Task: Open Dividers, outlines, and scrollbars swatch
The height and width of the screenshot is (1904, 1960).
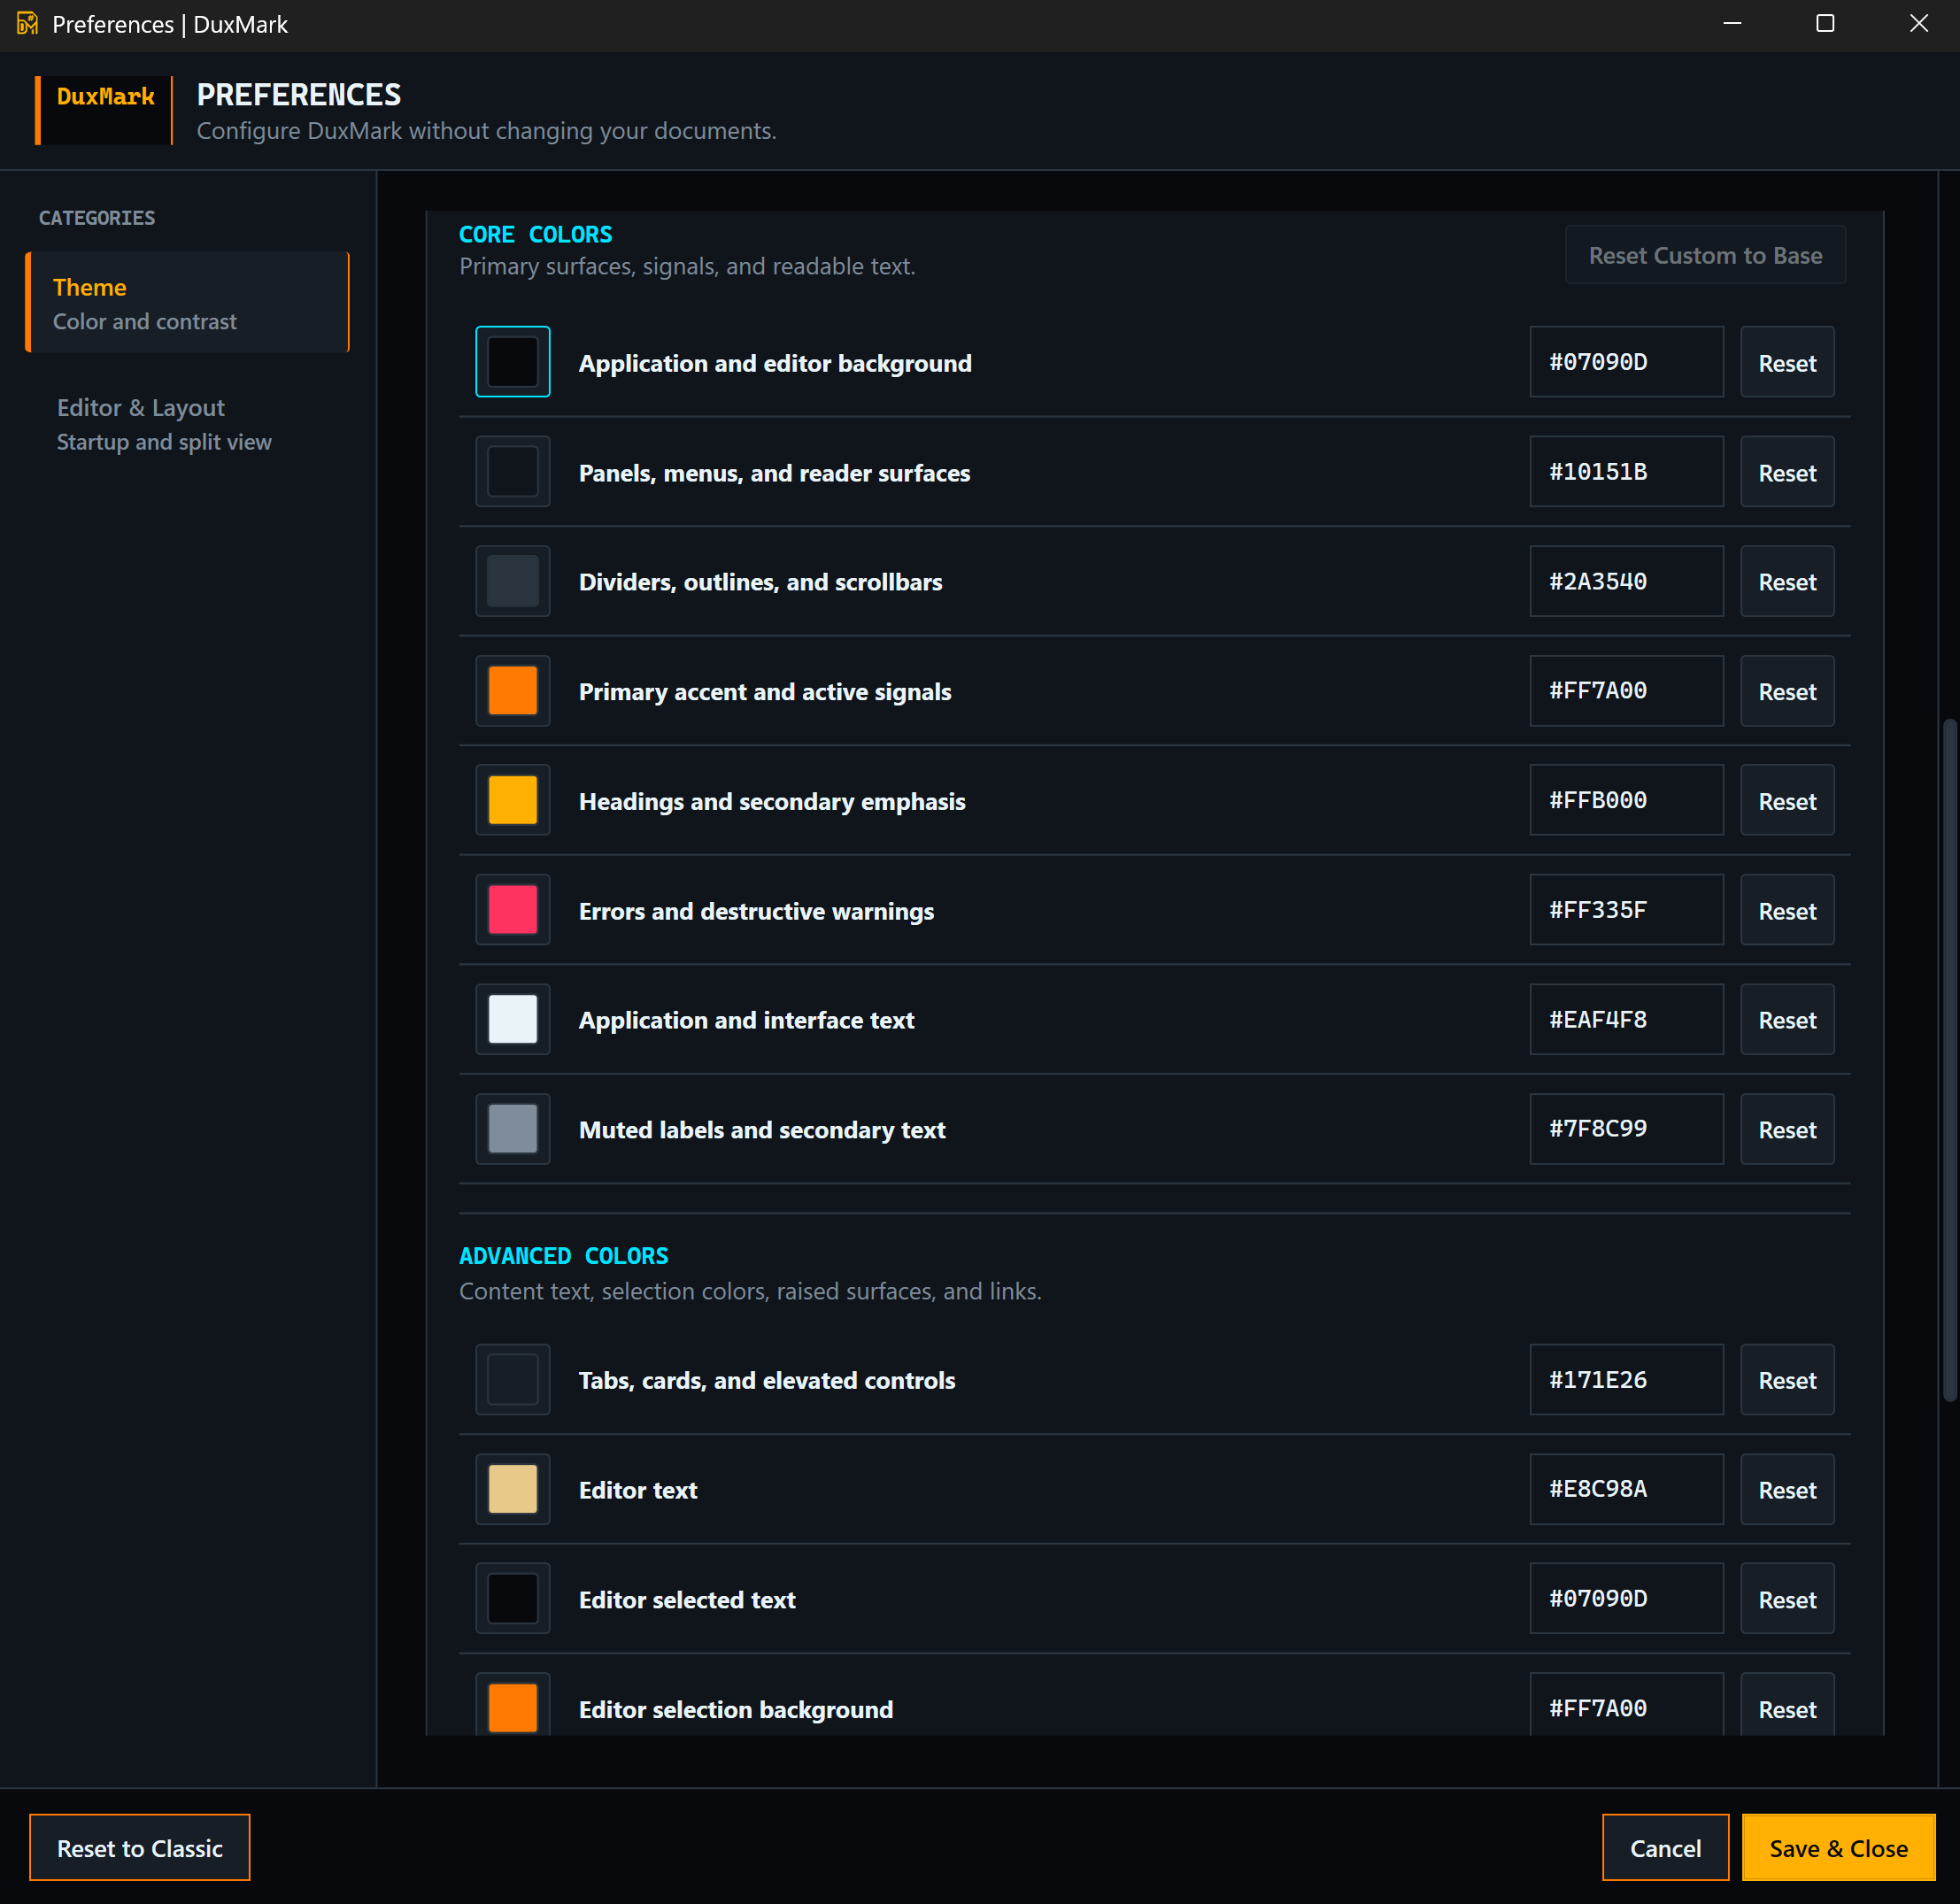Action: coord(513,581)
